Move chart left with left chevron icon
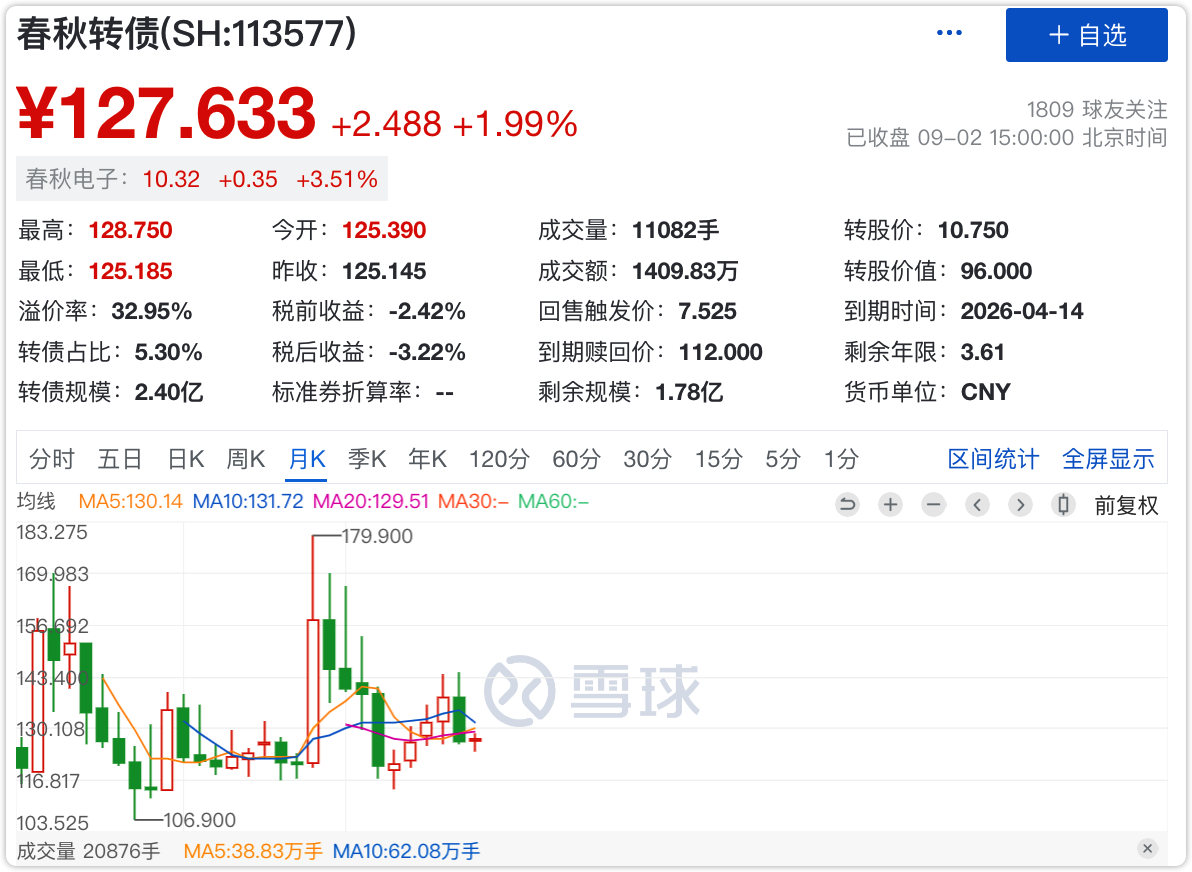The image size is (1192, 872). 977,504
